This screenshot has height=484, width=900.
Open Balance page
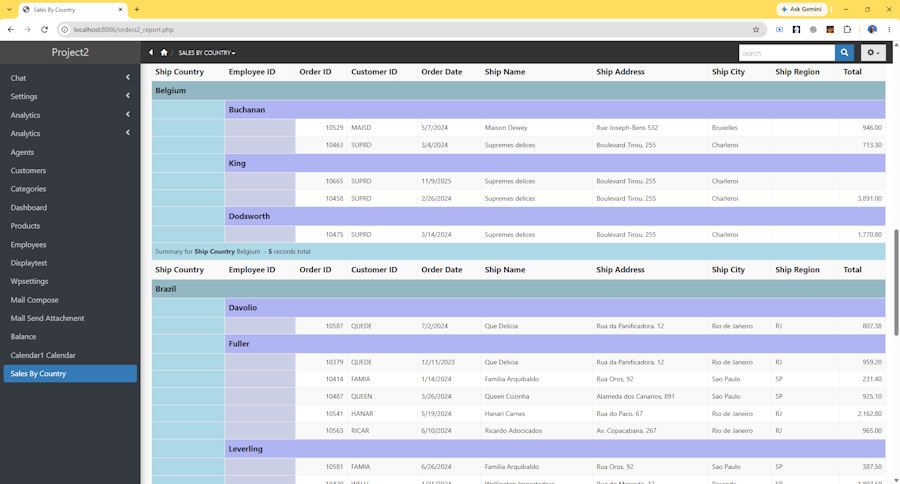point(23,336)
